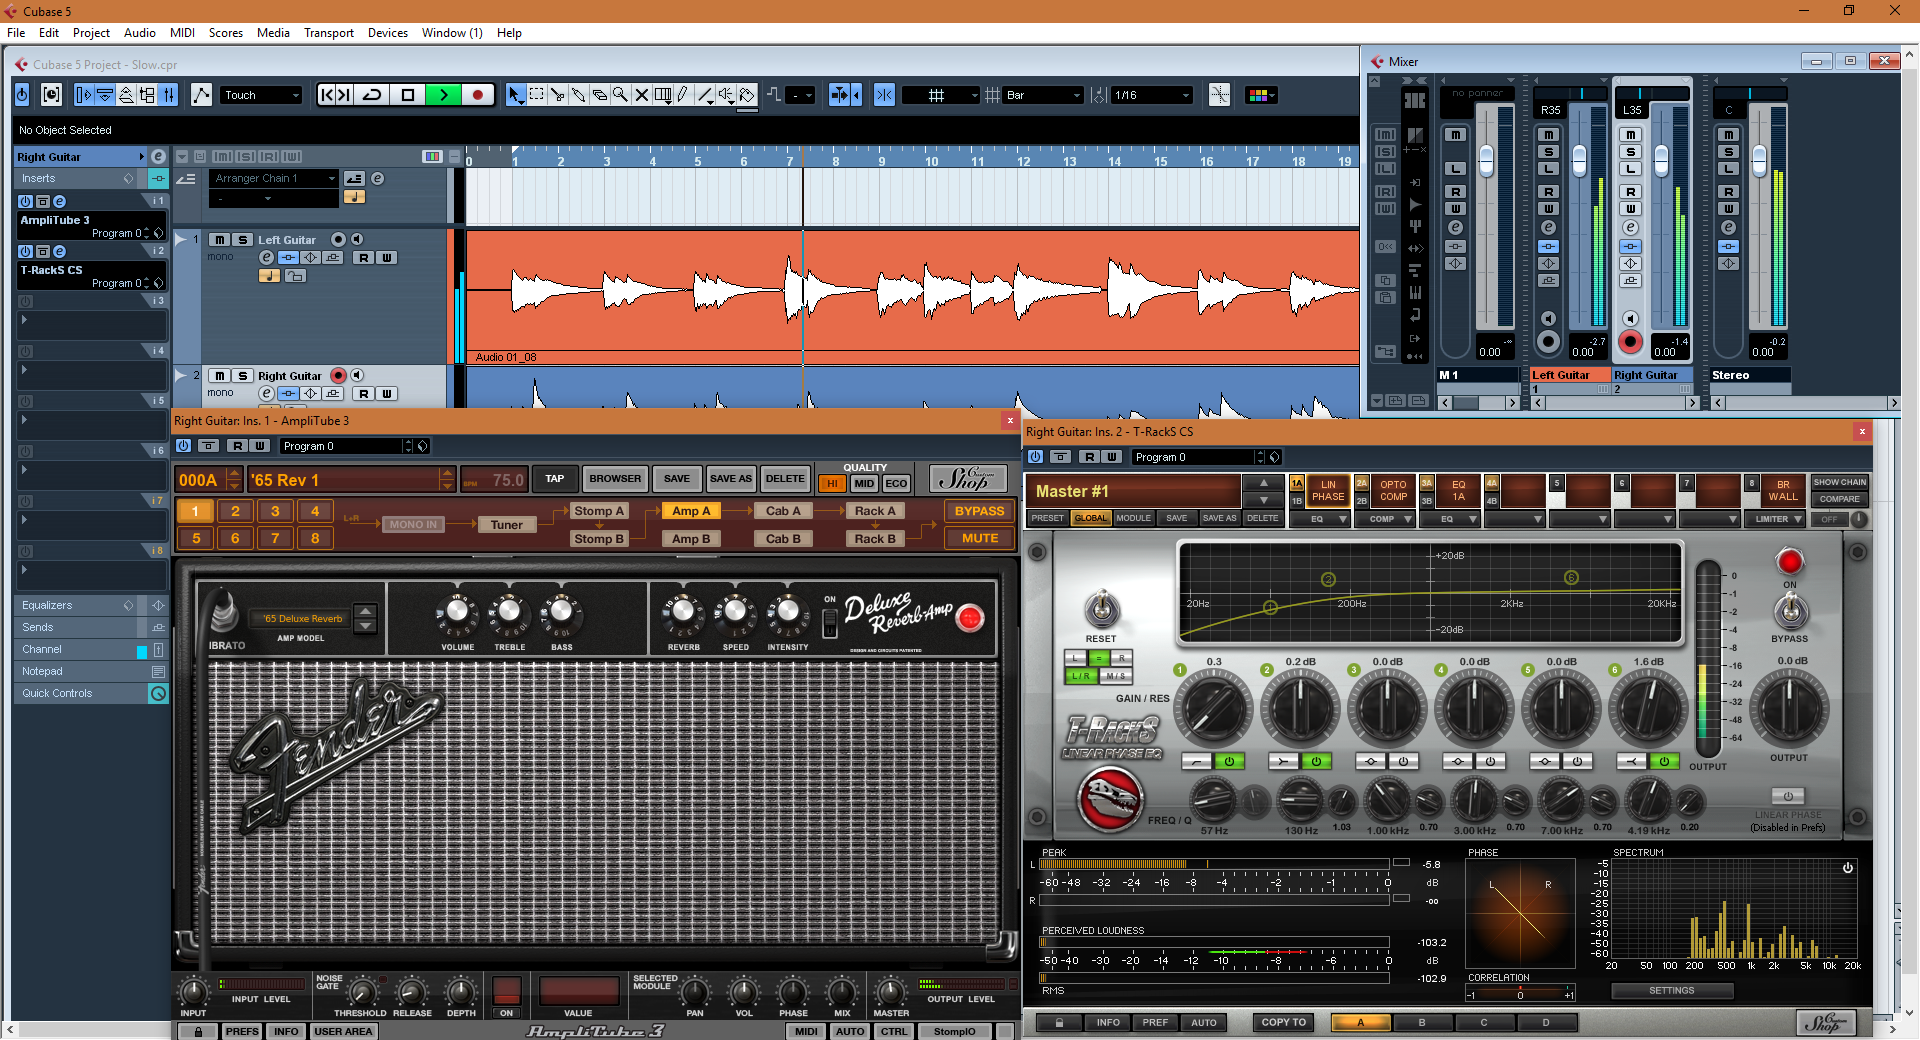The image size is (1920, 1040).
Task: Click the Stop button in transport toolbar
Action: pyautogui.click(x=408, y=95)
